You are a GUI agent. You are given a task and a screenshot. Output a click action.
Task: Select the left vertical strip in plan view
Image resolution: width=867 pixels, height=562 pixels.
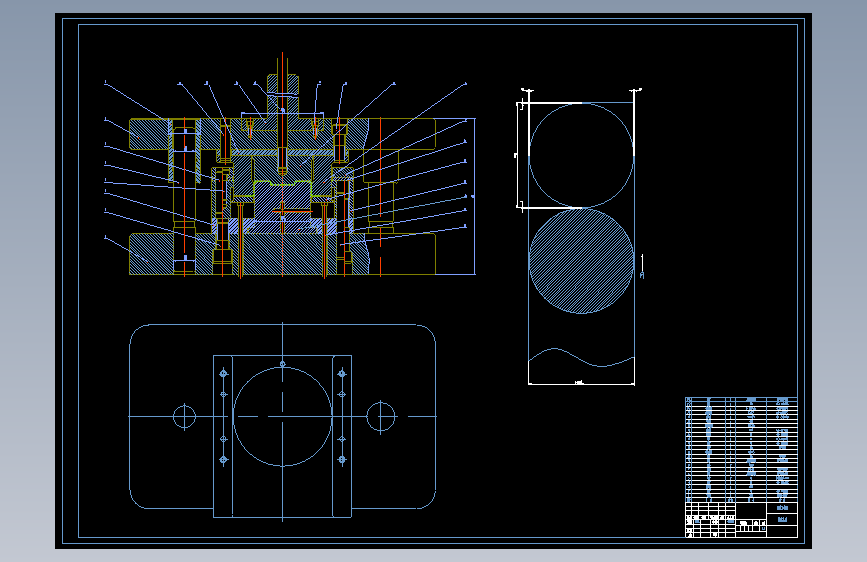[x=223, y=436]
